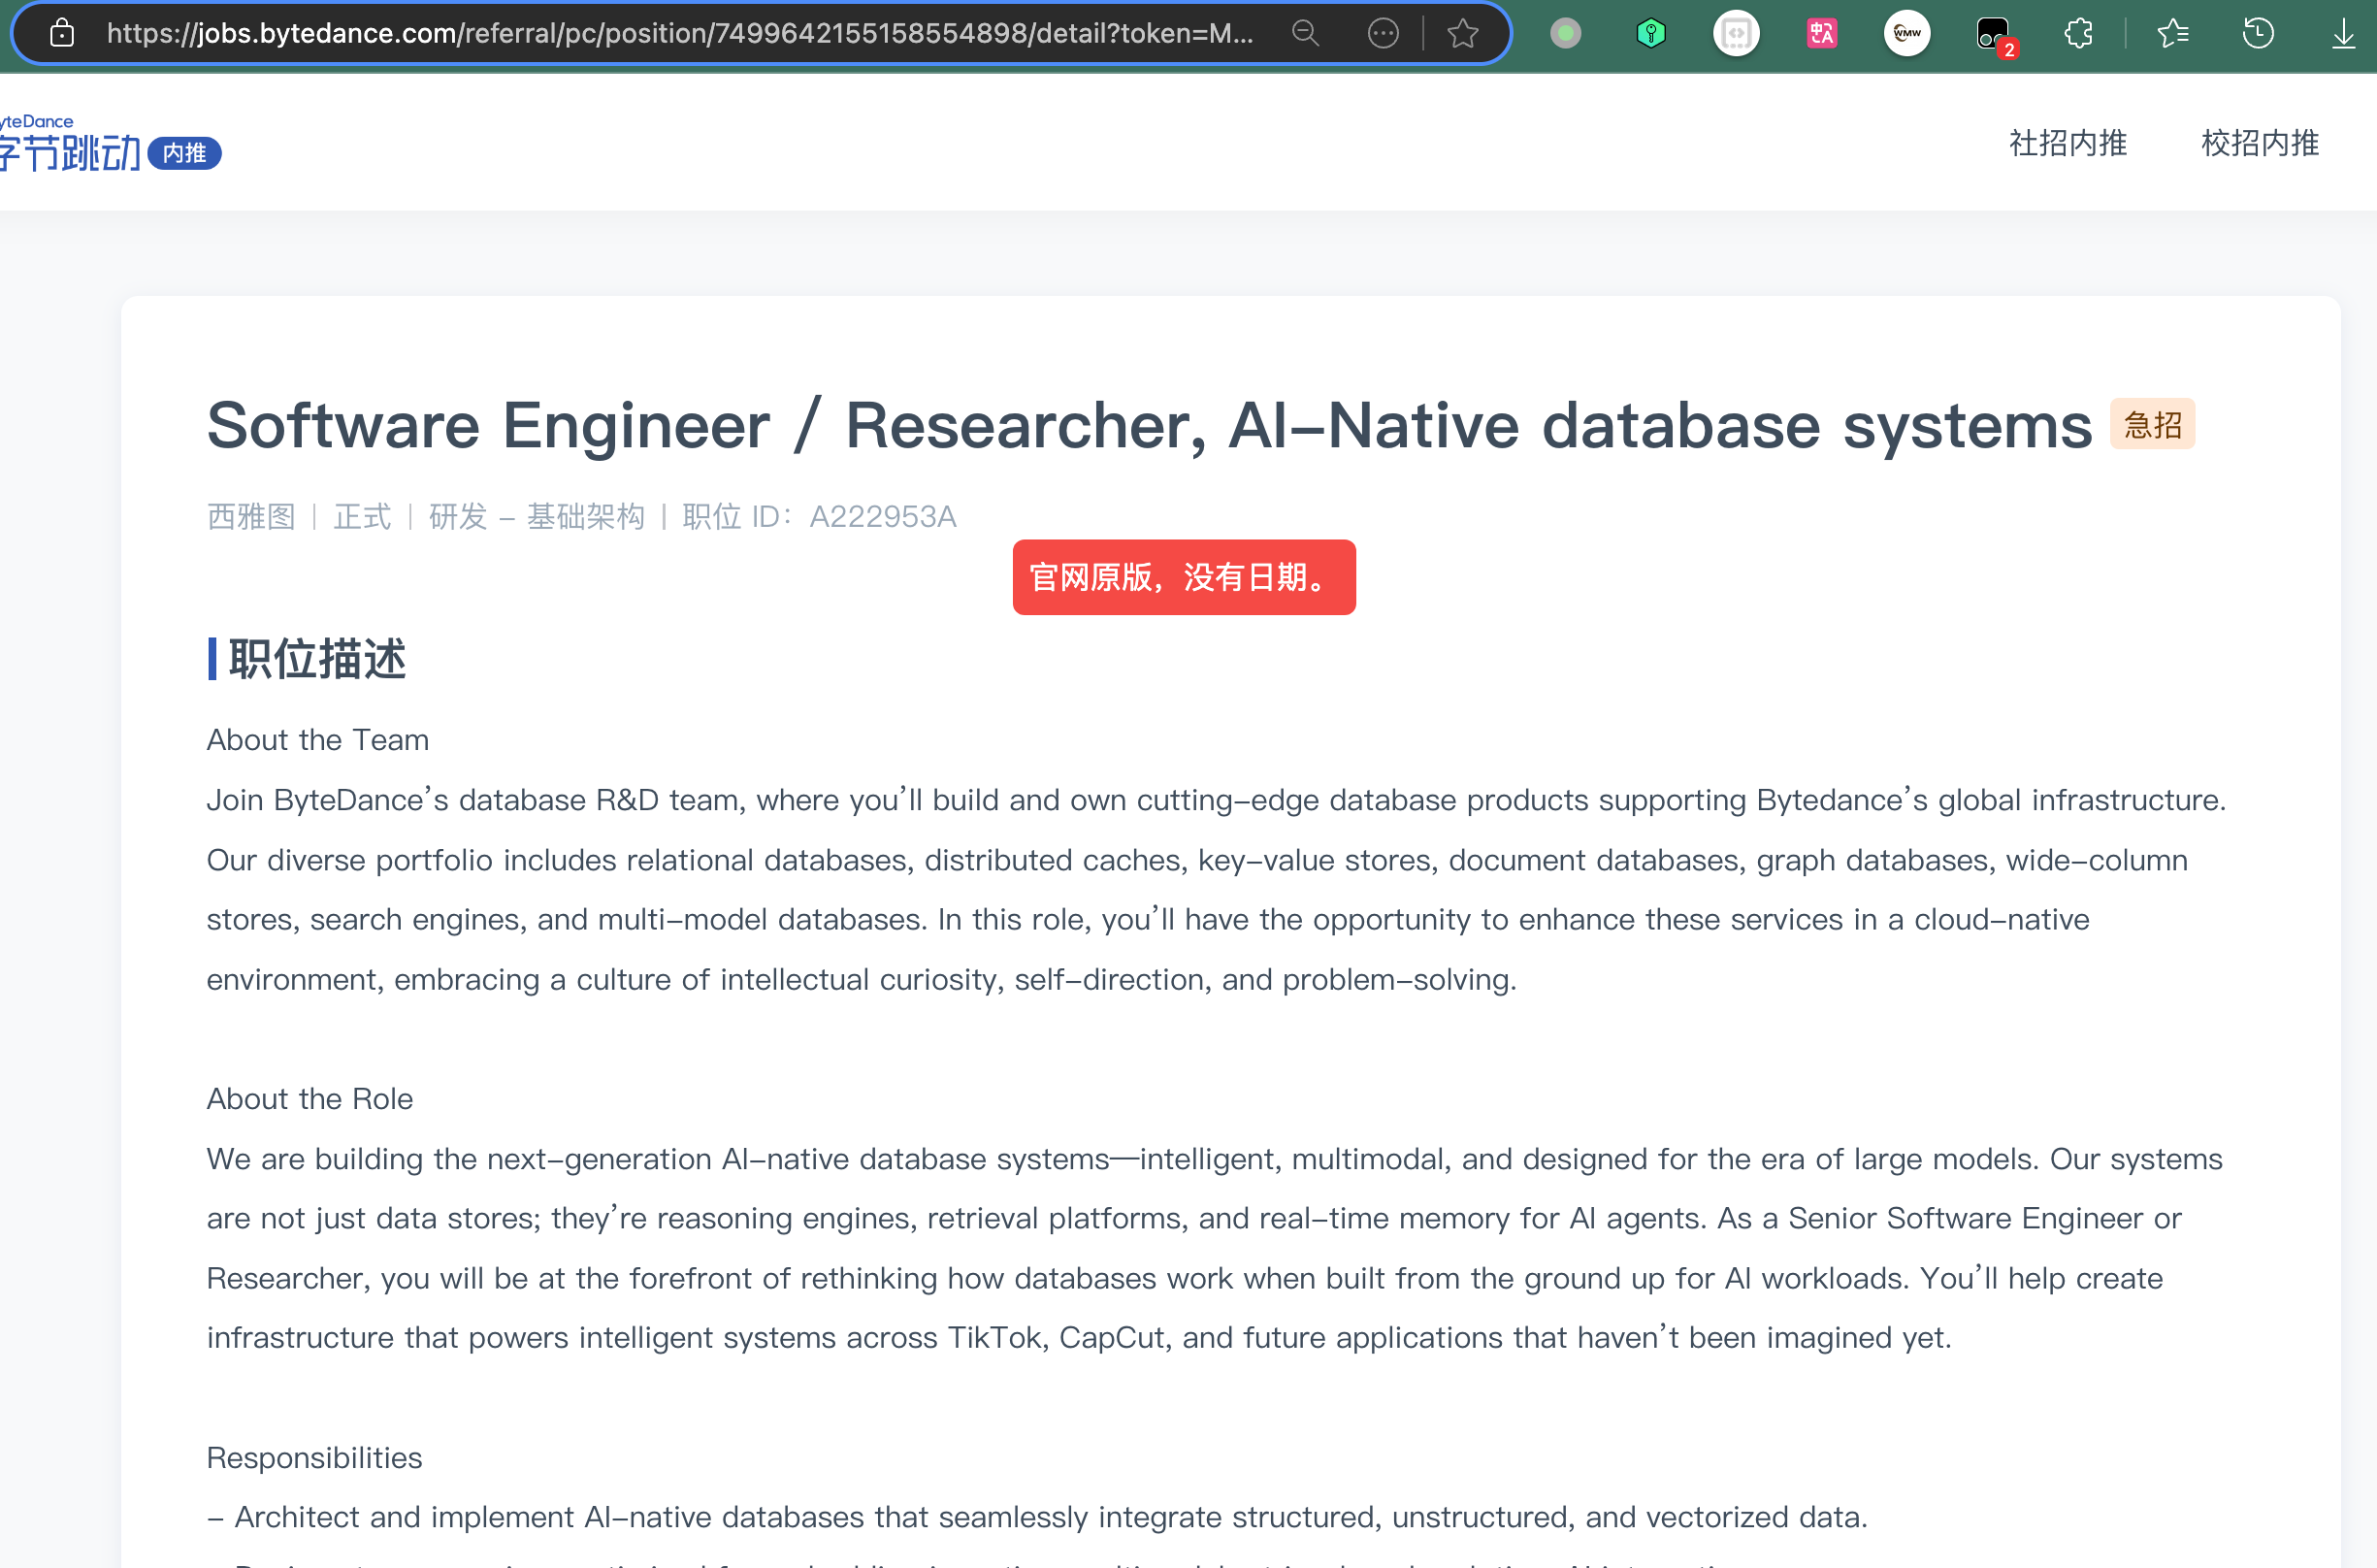
Task: Open the 校招内推 navigation item
Action: point(2260,143)
